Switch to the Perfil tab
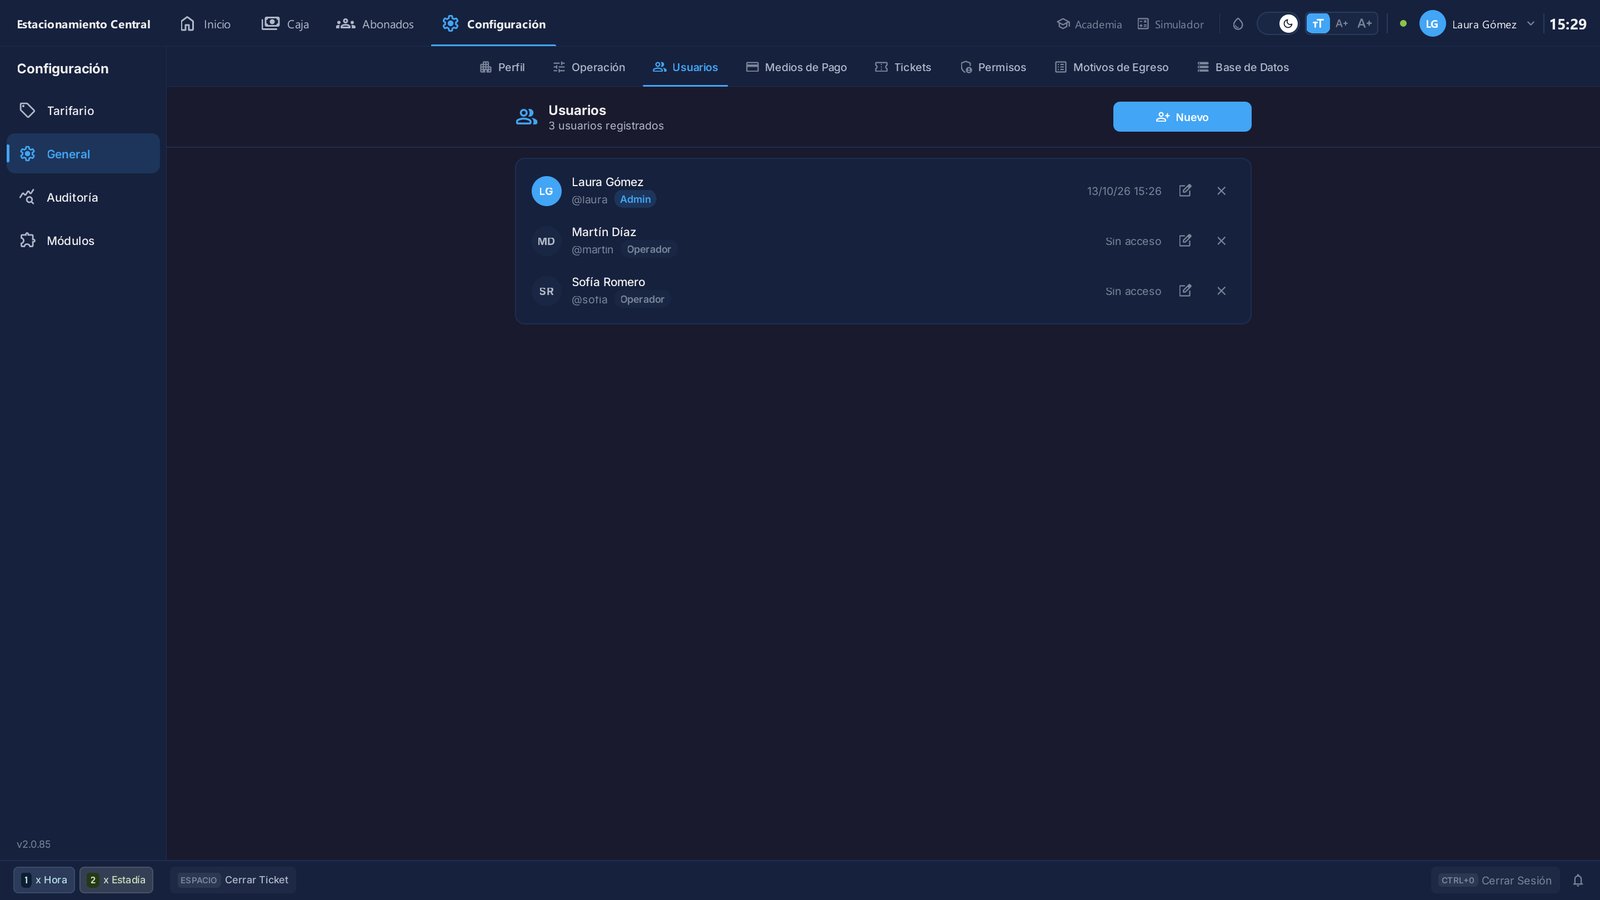This screenshot has height=900, width=1600. [x=502, y=67]
